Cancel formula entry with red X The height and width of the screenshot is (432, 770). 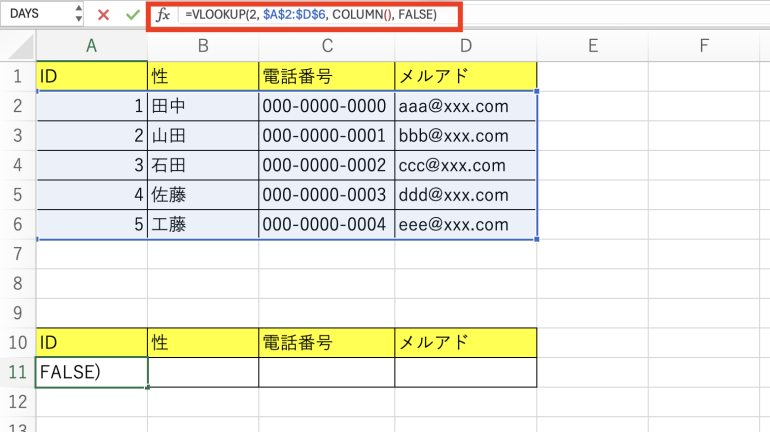click(103, 15)
